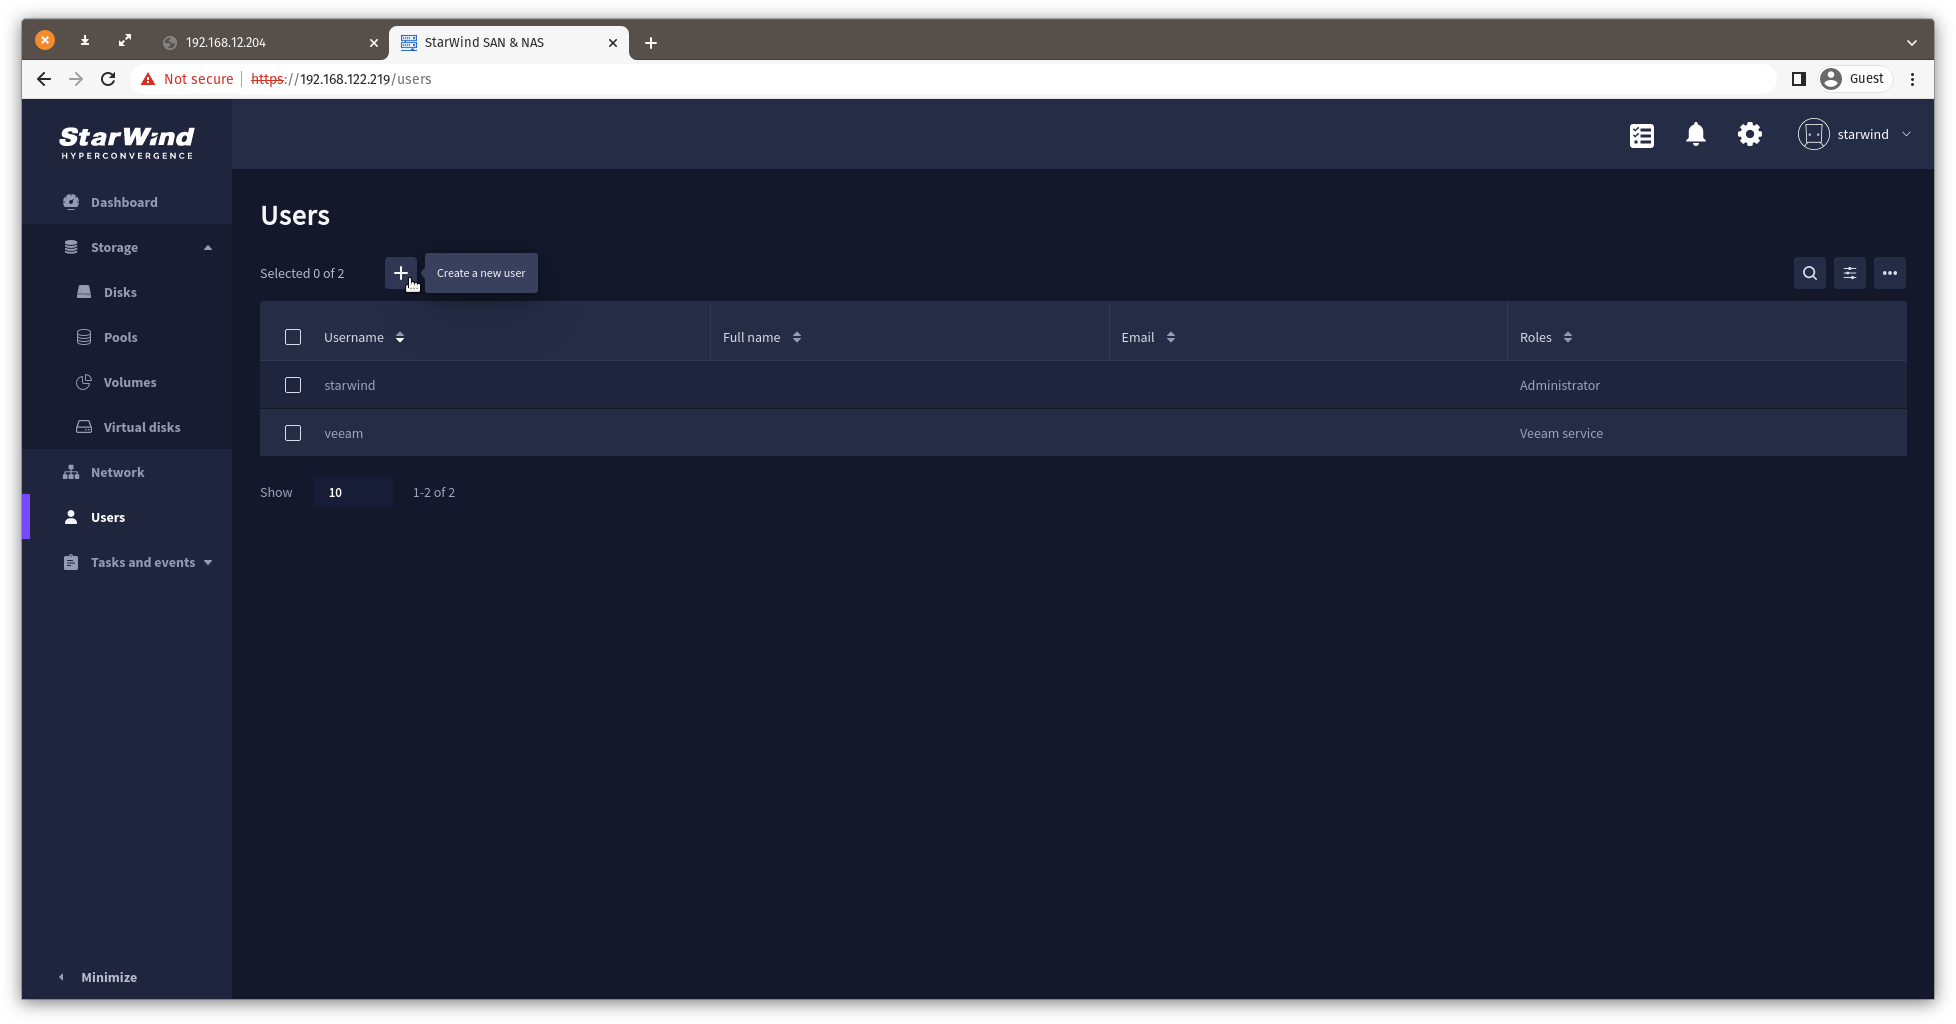Image resolution: width=1956 pixels, height=1024 pixels.
Task: Open the notifications bell icon
Action: pyautogui.click(x=1695, y=134)
